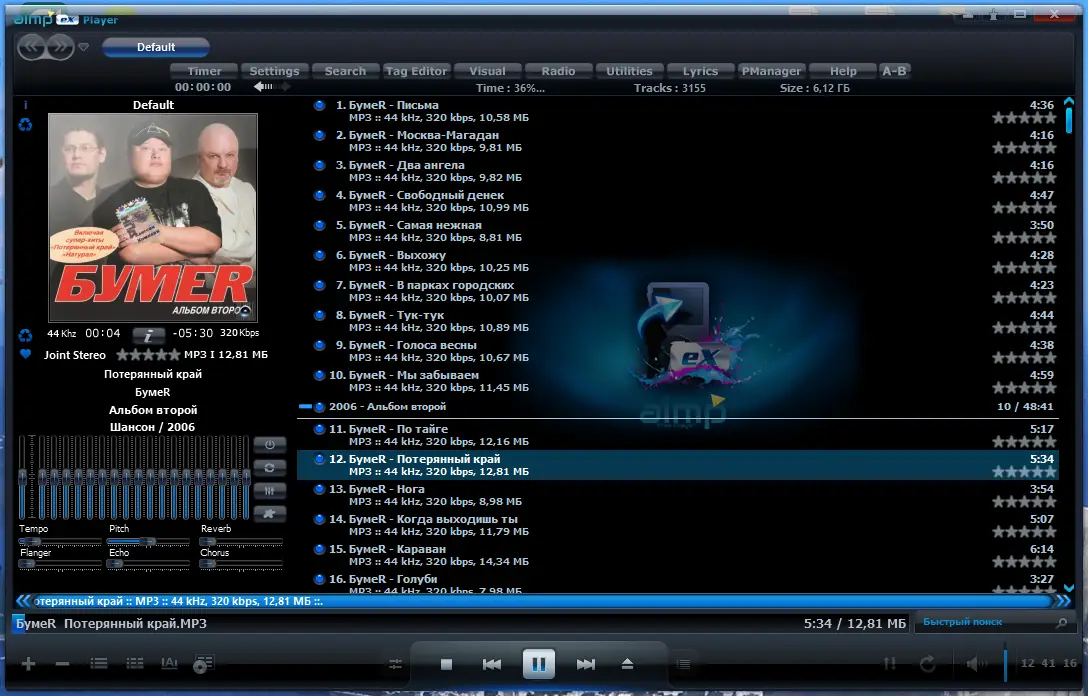1088x696 pixels.
Task: Click the playlist scrollbar down arrow
Action: pyautogui.click(x=1069, y=588)
